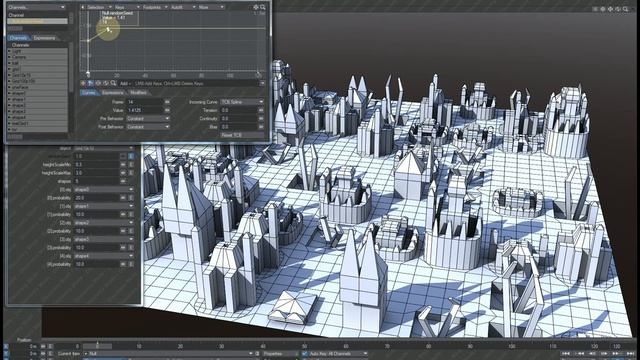Viewport: 640px width, 360px height.
Task: Open the Channels dropdown at Graph Editor top left
Action: click(37, 7)
